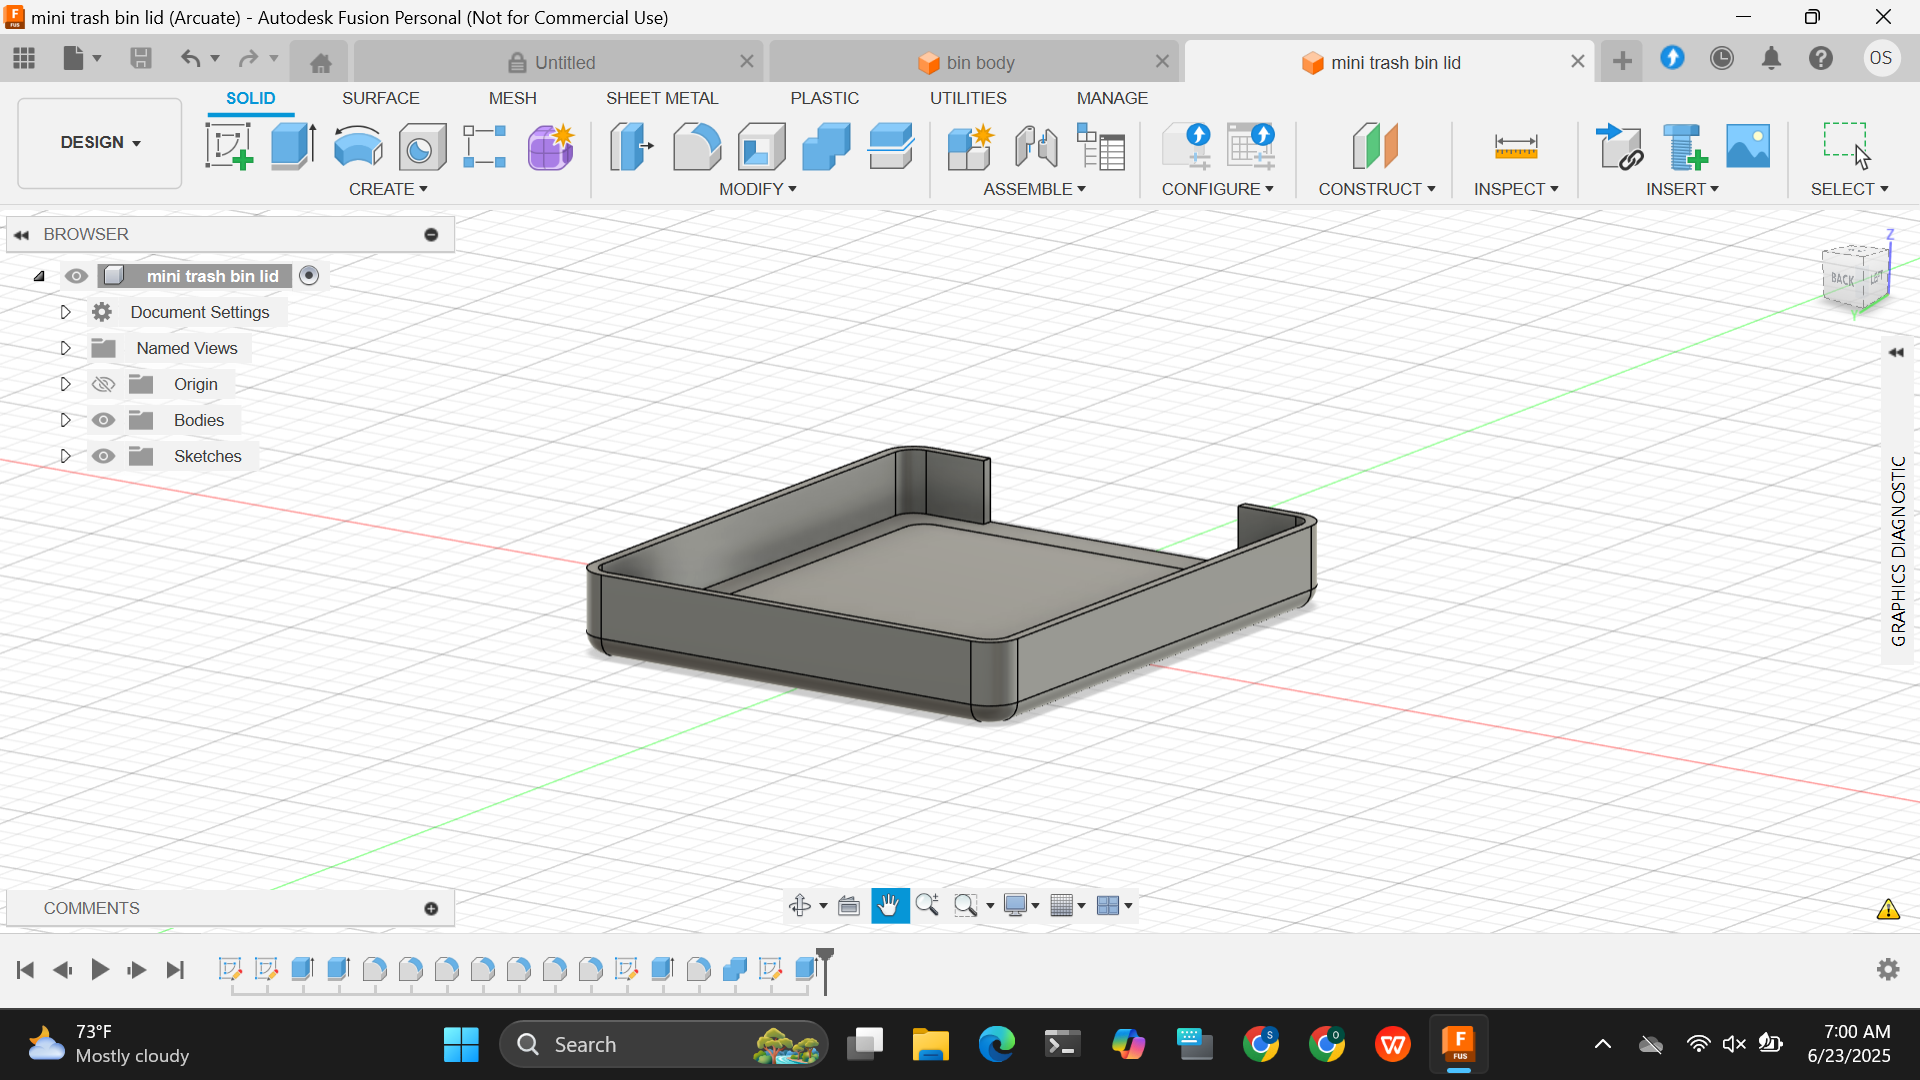The width and height of the screenshot is (1920, 1080).
Task: Open the DESIGN workspace dropdown
Action: (100, 142)
